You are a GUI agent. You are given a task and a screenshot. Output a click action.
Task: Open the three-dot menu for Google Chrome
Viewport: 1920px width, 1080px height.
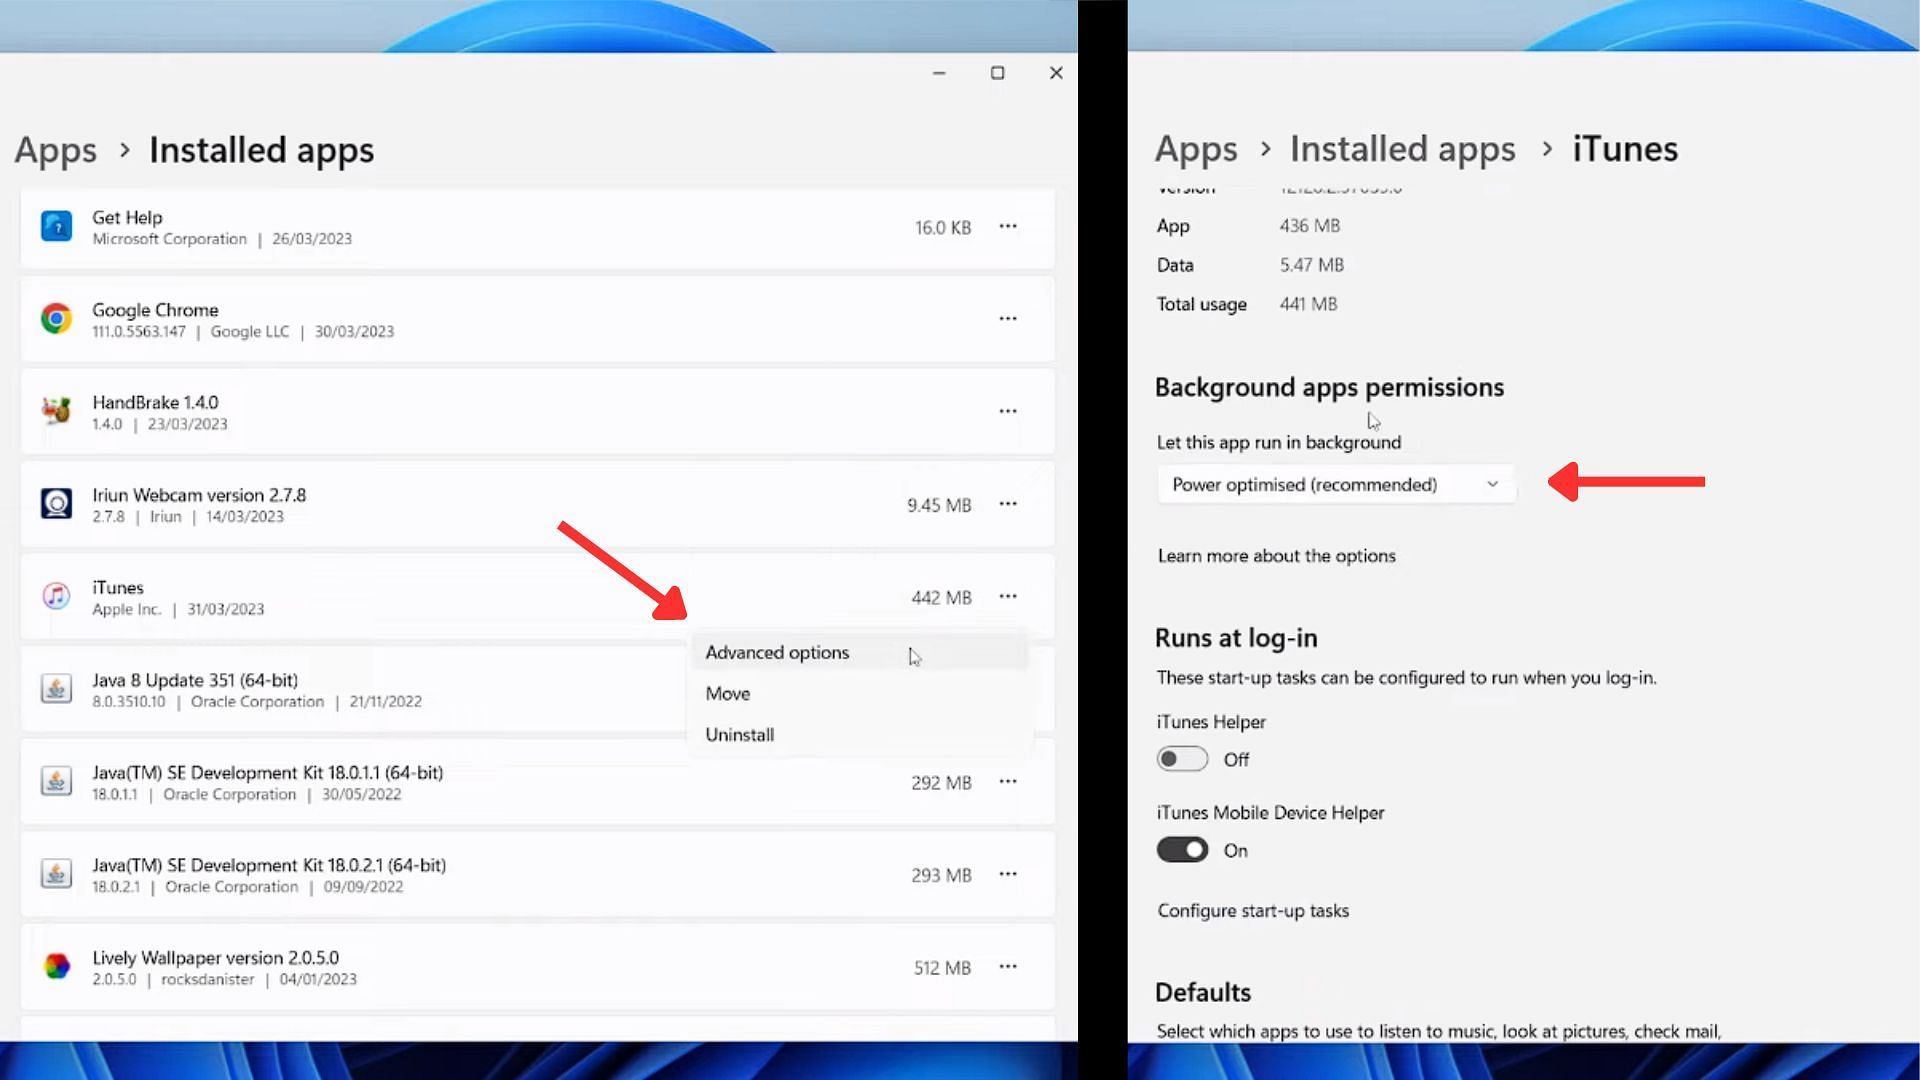tap(1008, 318)
